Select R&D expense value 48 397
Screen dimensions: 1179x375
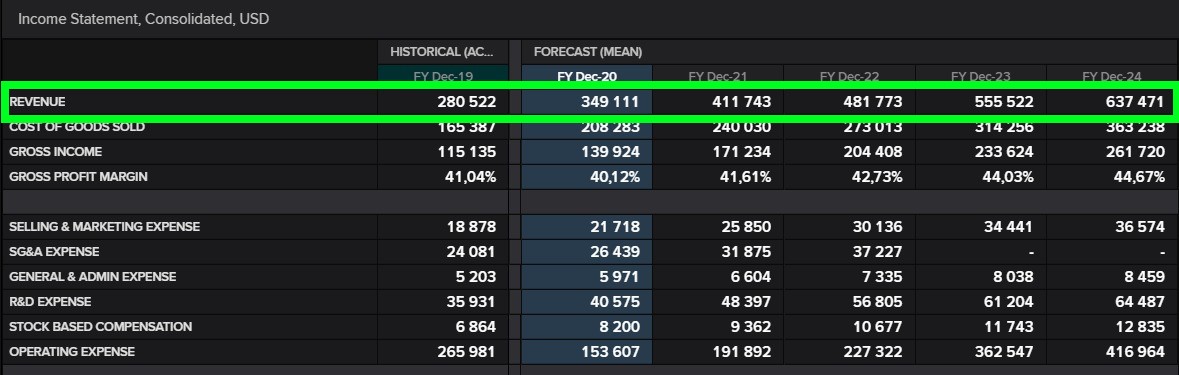746,301
